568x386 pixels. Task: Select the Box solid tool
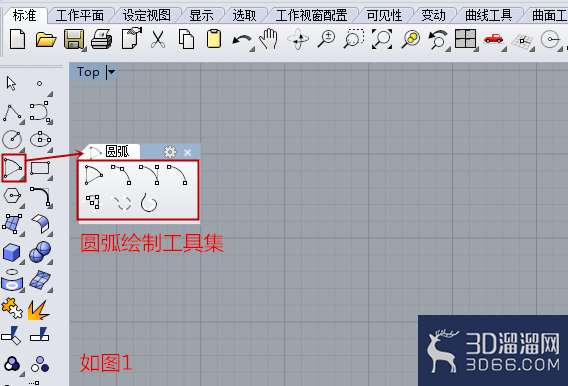point(12,252)
